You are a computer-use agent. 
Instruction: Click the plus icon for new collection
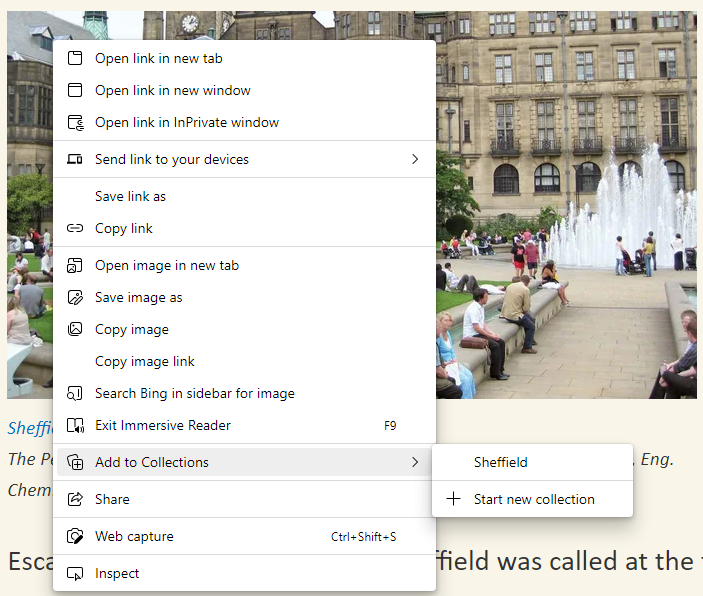tap(453, 499)
